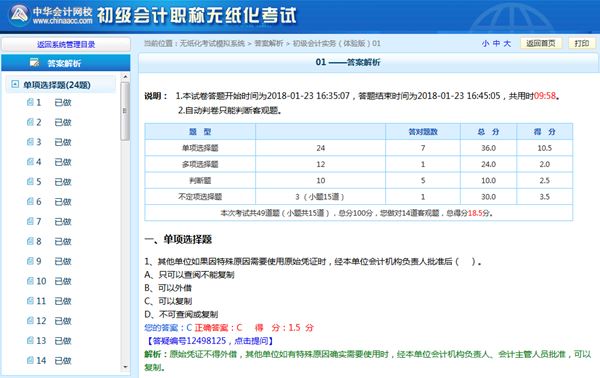Click the 打印 print button
This screenshot has width=600, height=378.
point(582,43)
